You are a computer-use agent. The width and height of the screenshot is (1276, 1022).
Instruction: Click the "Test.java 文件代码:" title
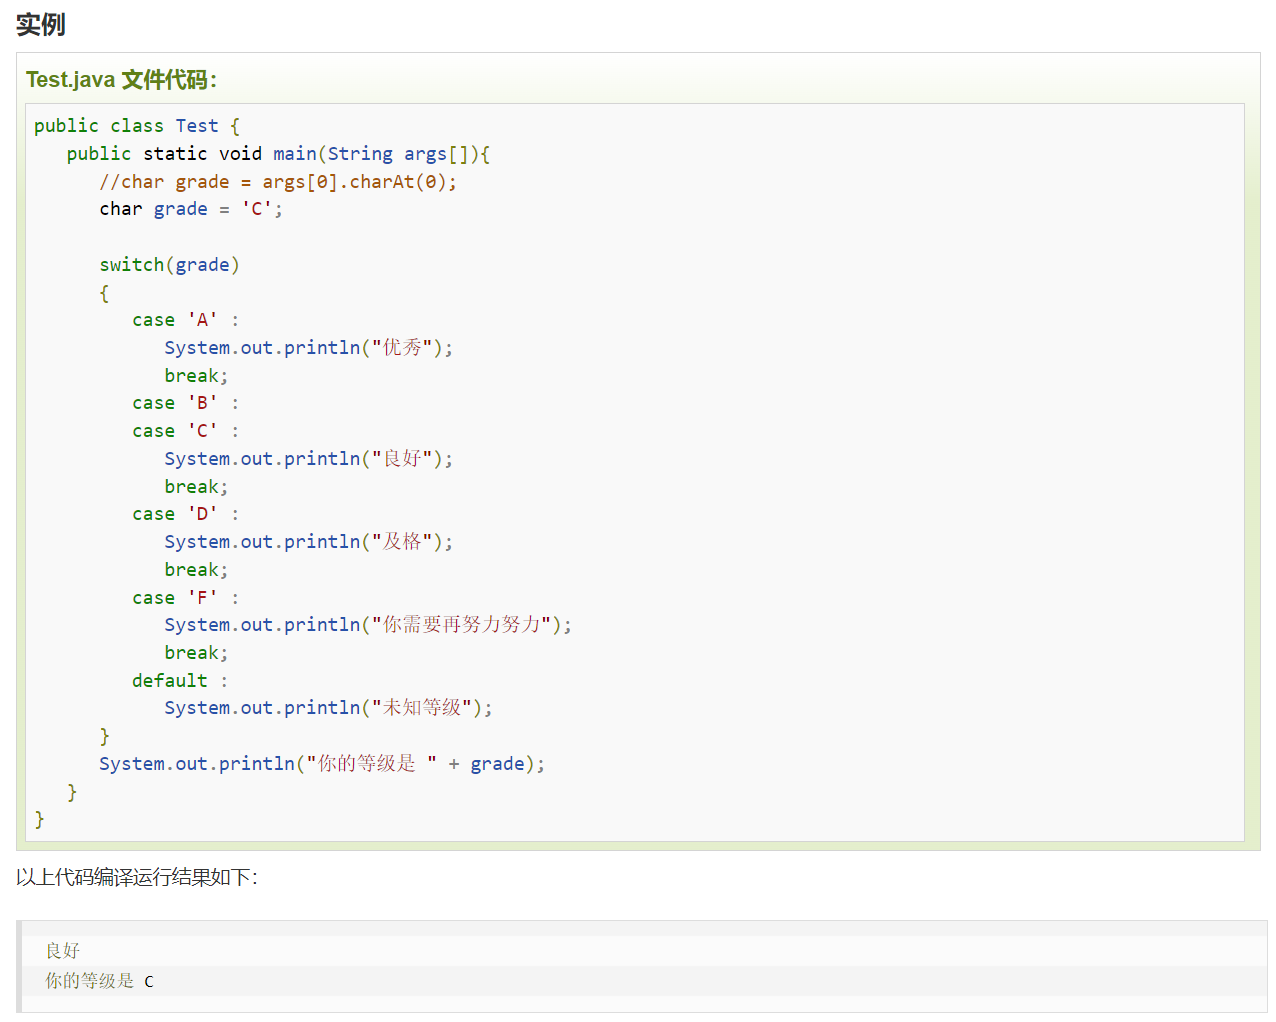[x=121, y=80]
